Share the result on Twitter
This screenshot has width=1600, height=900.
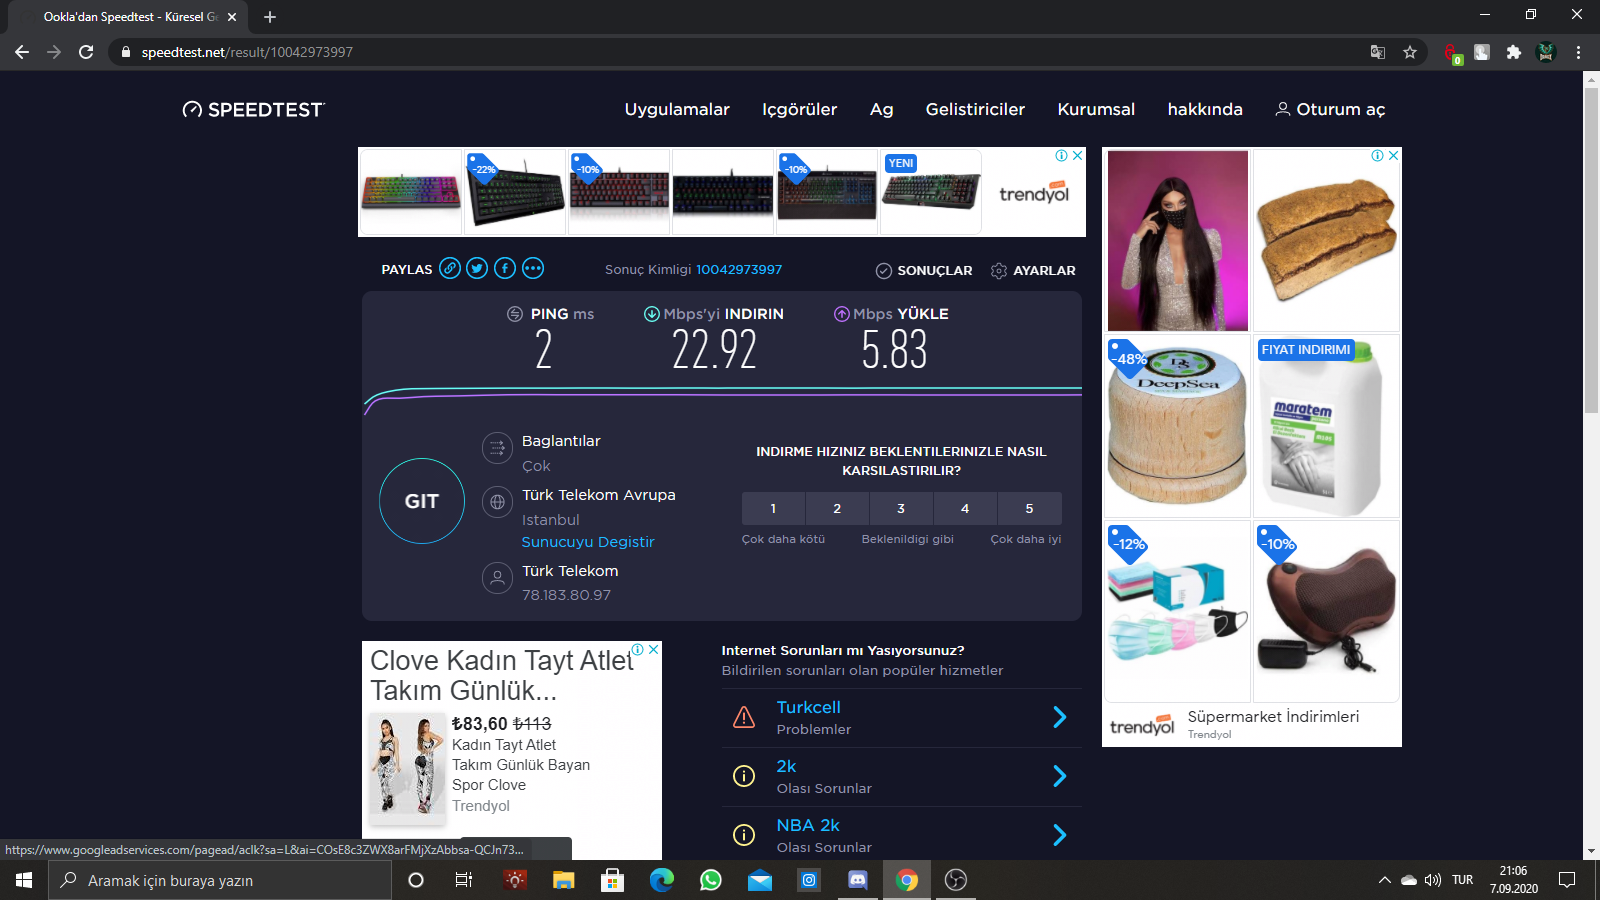(477, 268)
